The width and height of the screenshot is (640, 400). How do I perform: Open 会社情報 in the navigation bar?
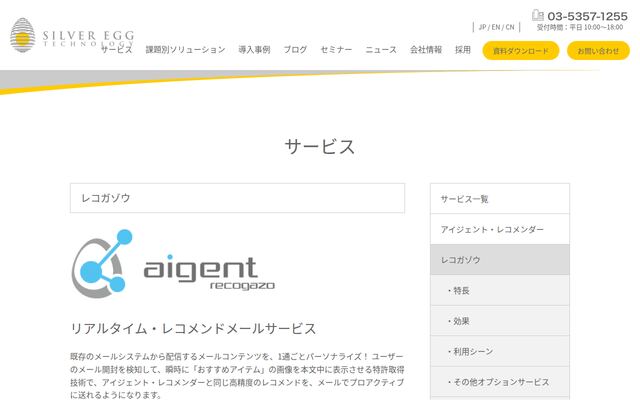426,49
